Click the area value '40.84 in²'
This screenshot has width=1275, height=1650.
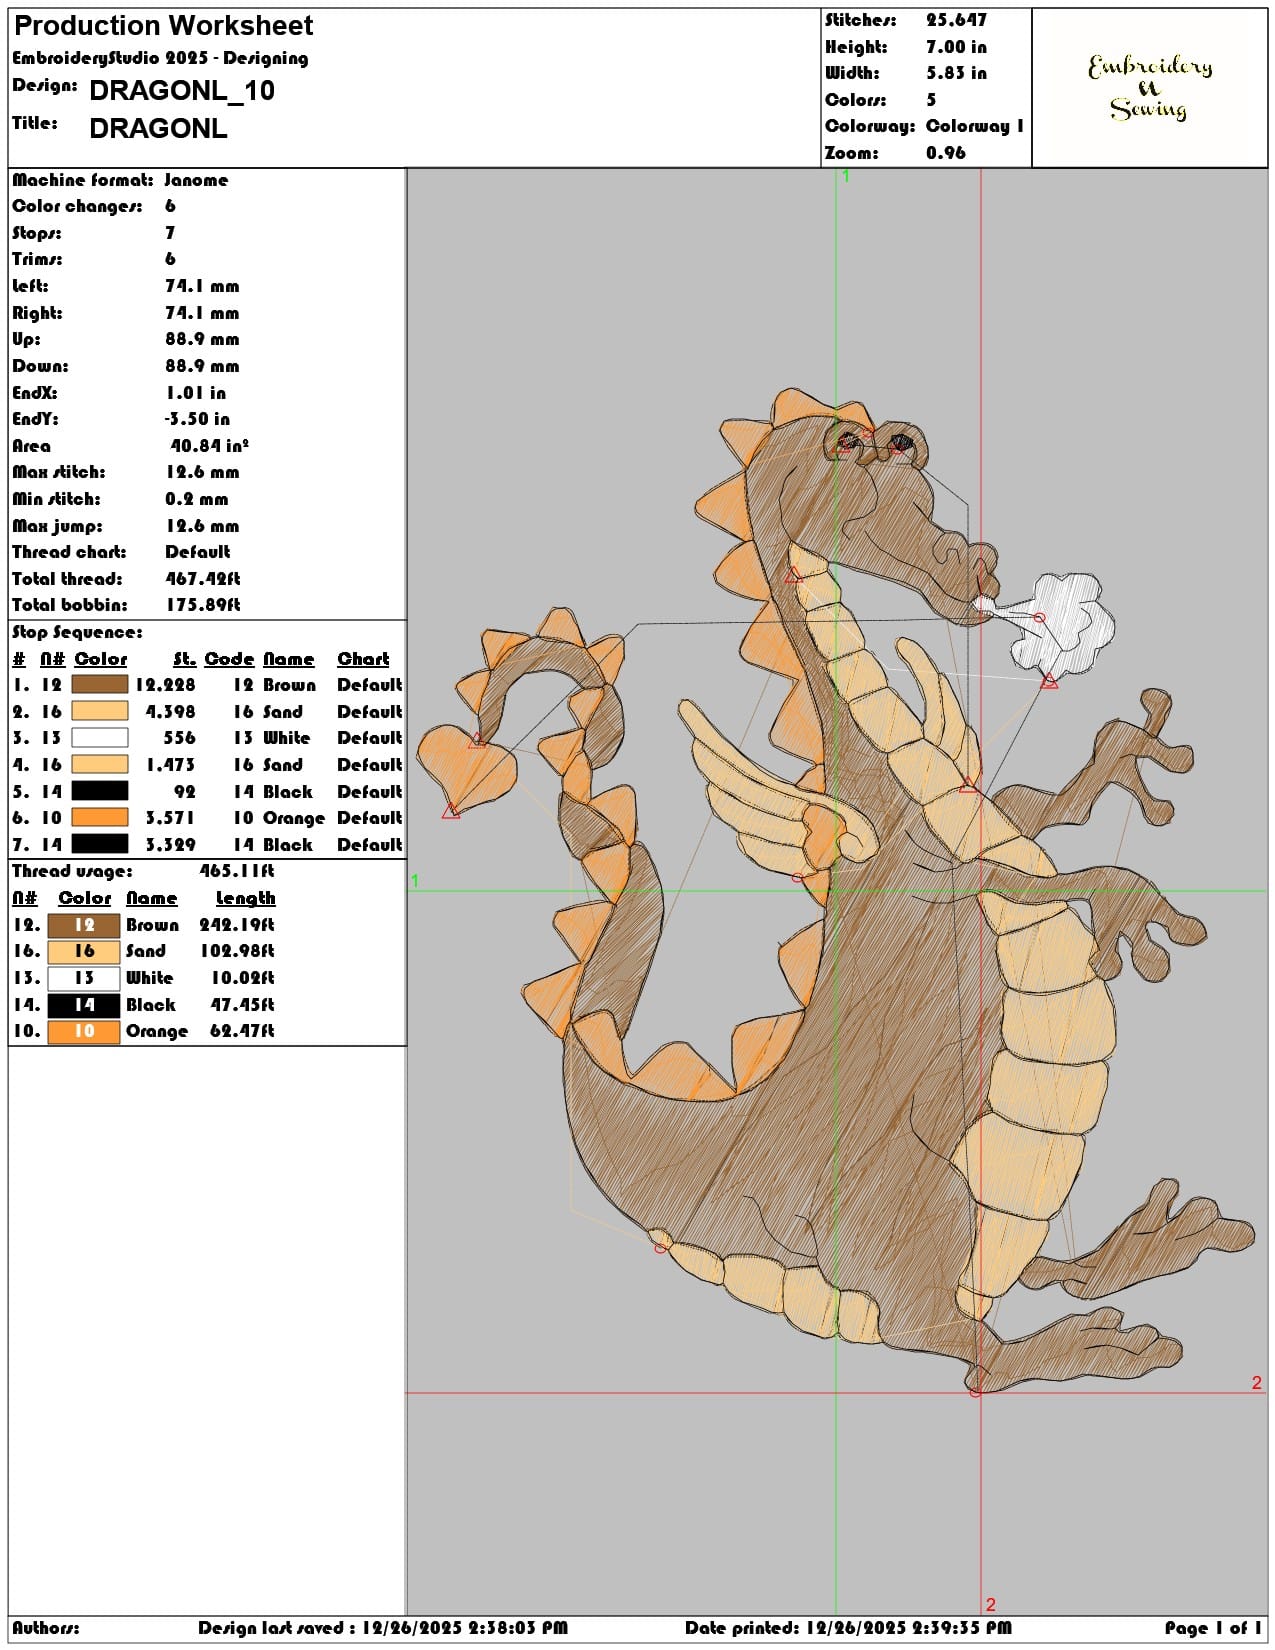pyautogui.click(x=209, y=446)
